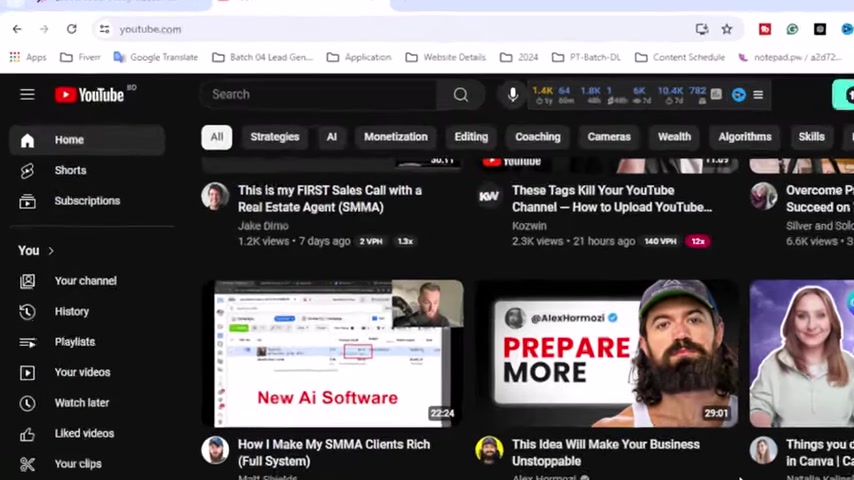Click the grey chart icon in stats bar
Image resolution: width=854 pixels, height=480 pixels.
tap(716, 95)
